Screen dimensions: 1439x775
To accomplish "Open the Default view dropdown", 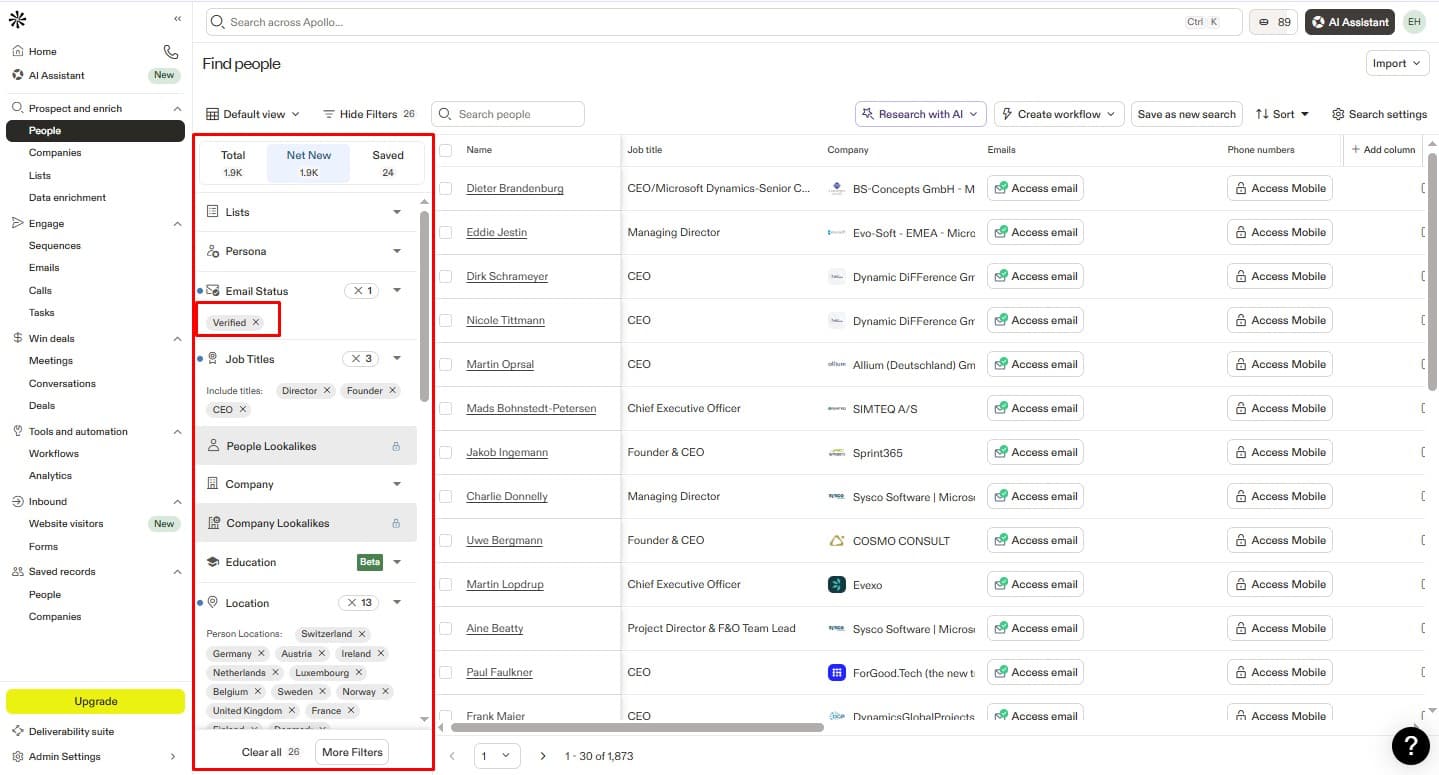I will tap(255, 114).
